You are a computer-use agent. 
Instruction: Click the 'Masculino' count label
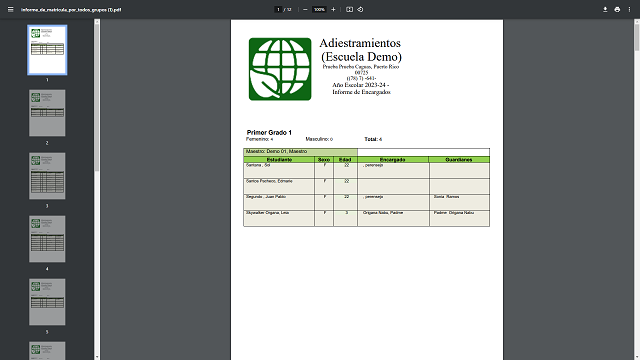click(319, 139)
